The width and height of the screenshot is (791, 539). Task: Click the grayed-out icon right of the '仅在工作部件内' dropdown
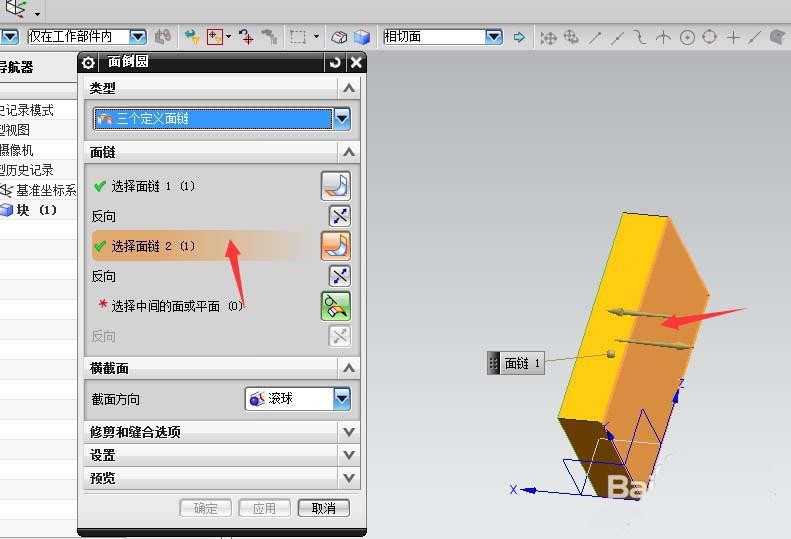(x=162, y=36)
